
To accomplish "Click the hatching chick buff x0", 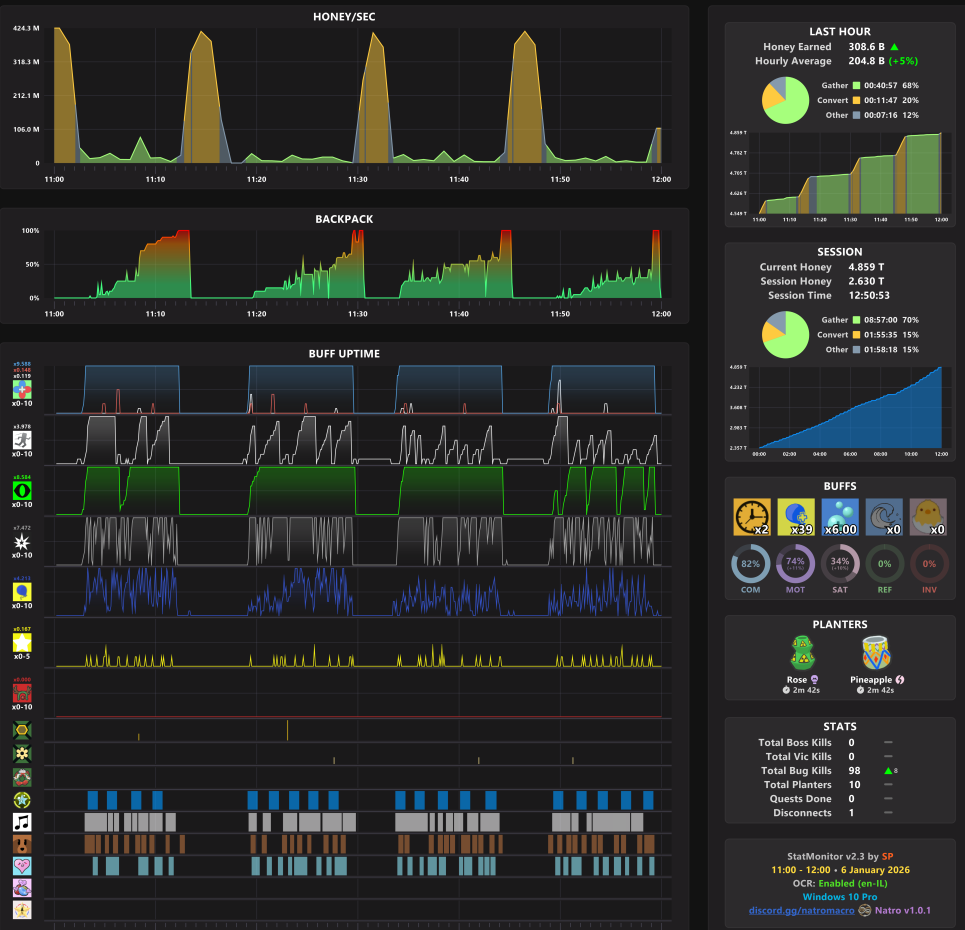I will (x=928, y=517).
